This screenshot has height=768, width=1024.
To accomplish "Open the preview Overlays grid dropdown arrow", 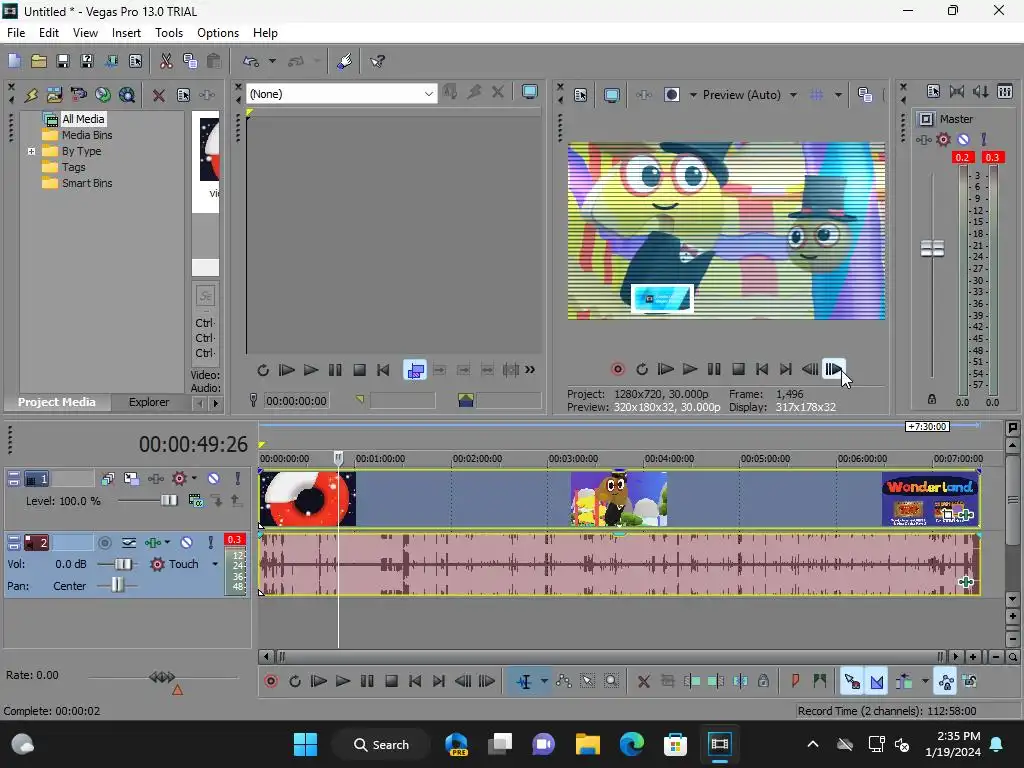I will [838, 95].
